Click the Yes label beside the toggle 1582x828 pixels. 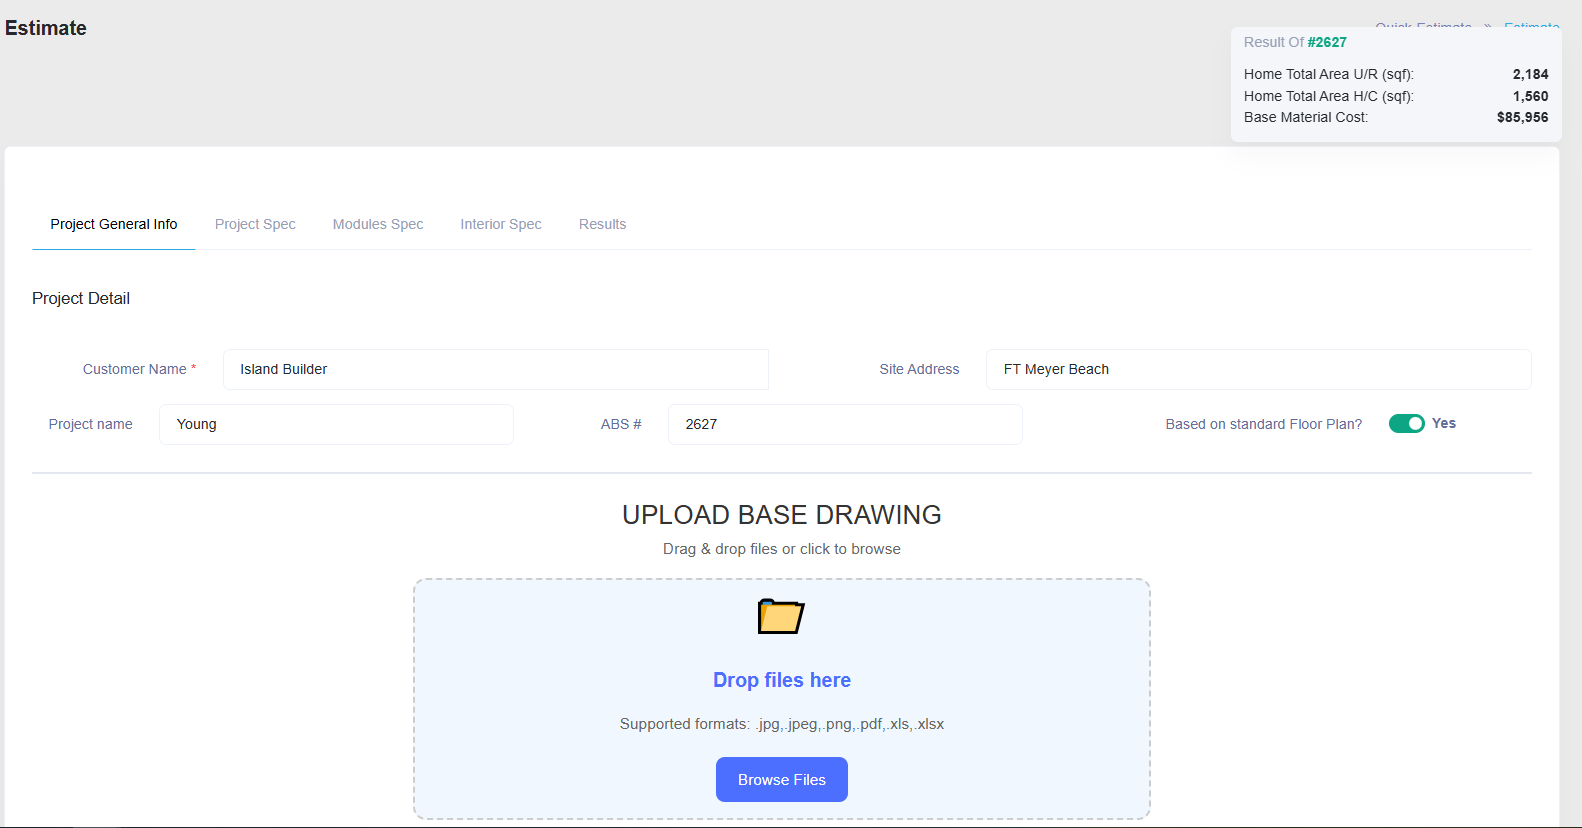[x=1444, y=423]
